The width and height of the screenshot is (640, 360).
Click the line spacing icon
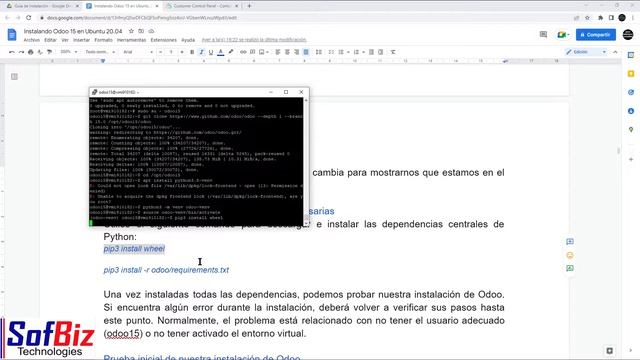(319, 52)
